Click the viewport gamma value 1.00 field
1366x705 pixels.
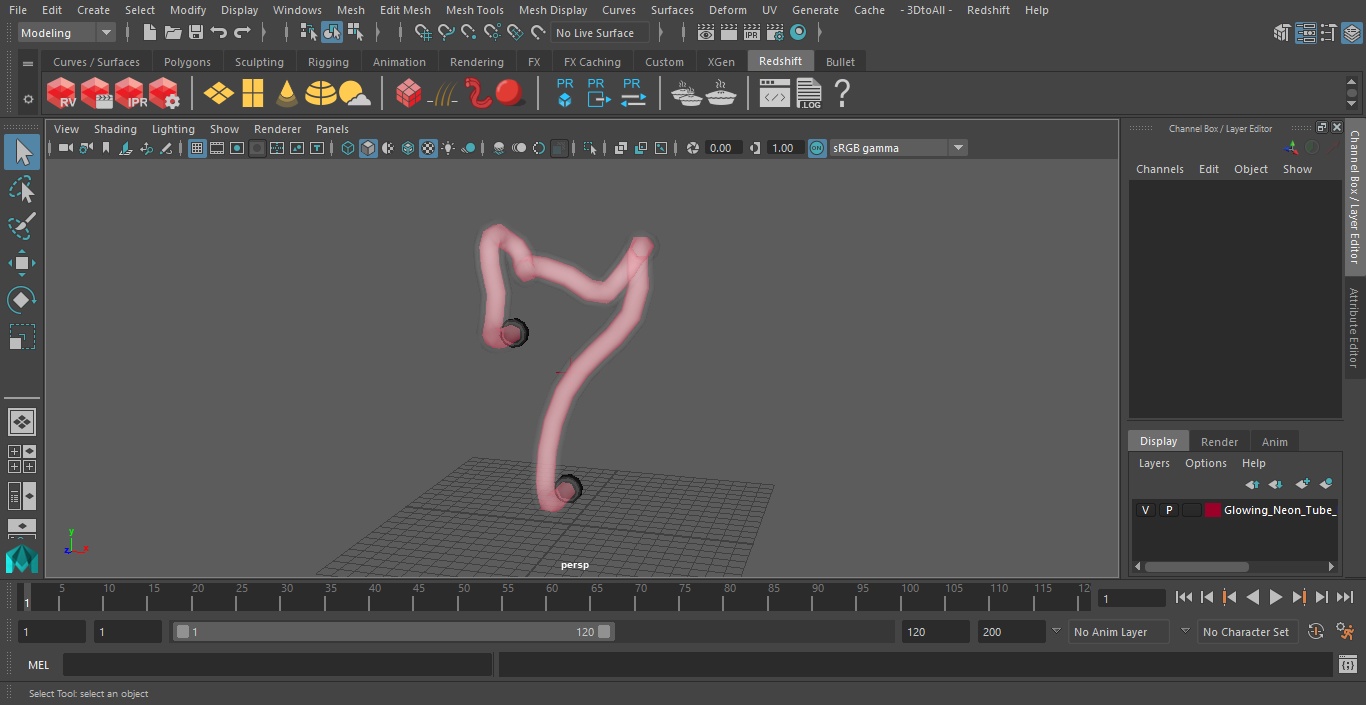(x=783, y=148)
